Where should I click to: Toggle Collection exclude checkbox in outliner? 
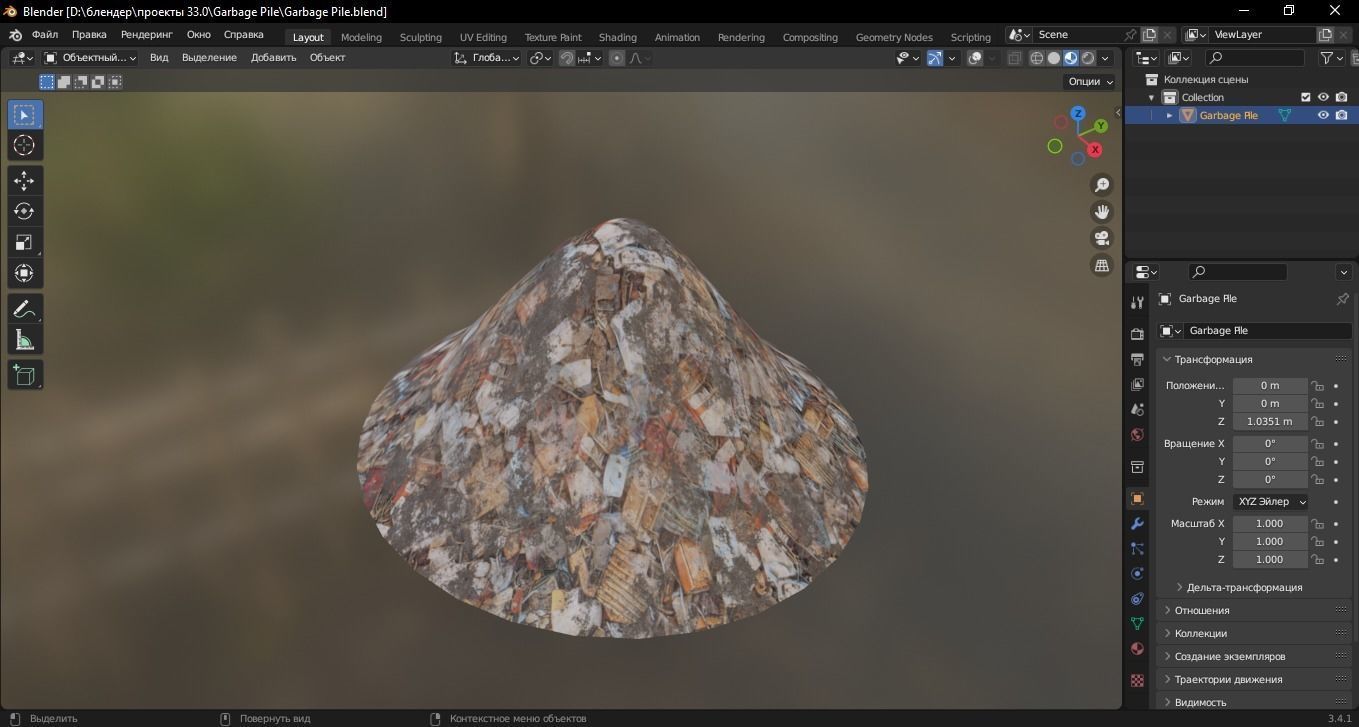coord(1305,97)
